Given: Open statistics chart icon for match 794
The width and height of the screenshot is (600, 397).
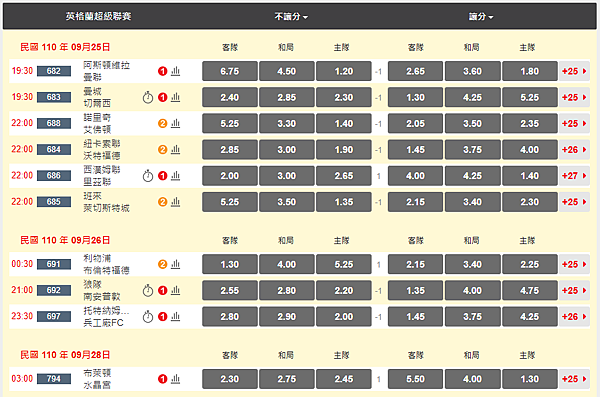Looking at the screenshot, I should click(175, 379).
